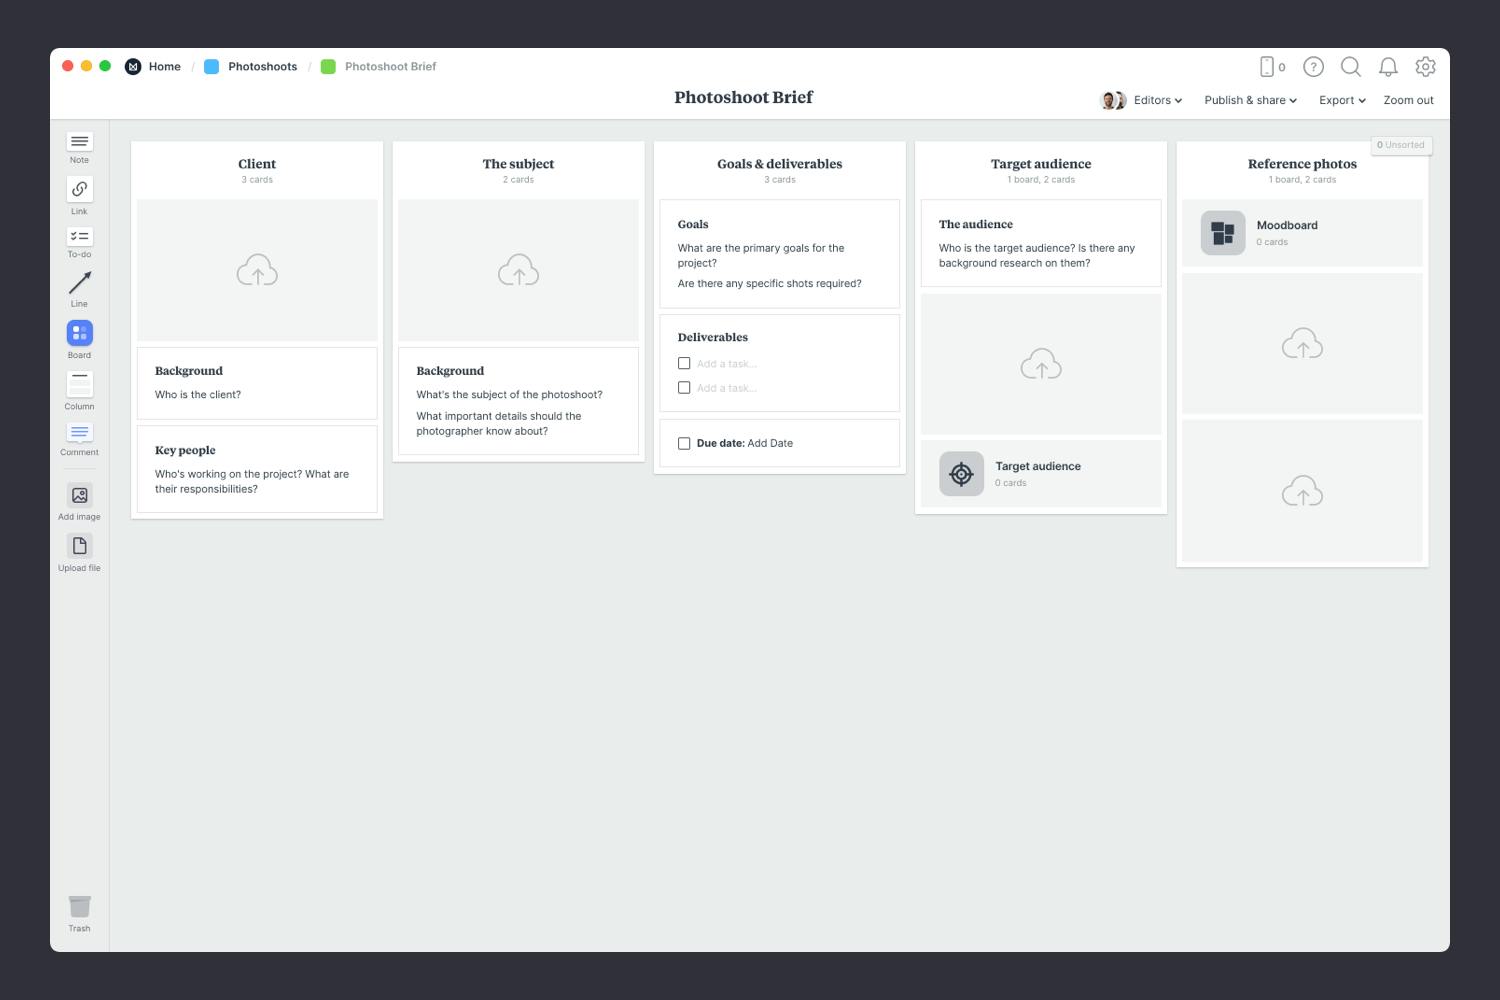Expand the Publish & share menu
1500x1000 pixels.
1249,100
